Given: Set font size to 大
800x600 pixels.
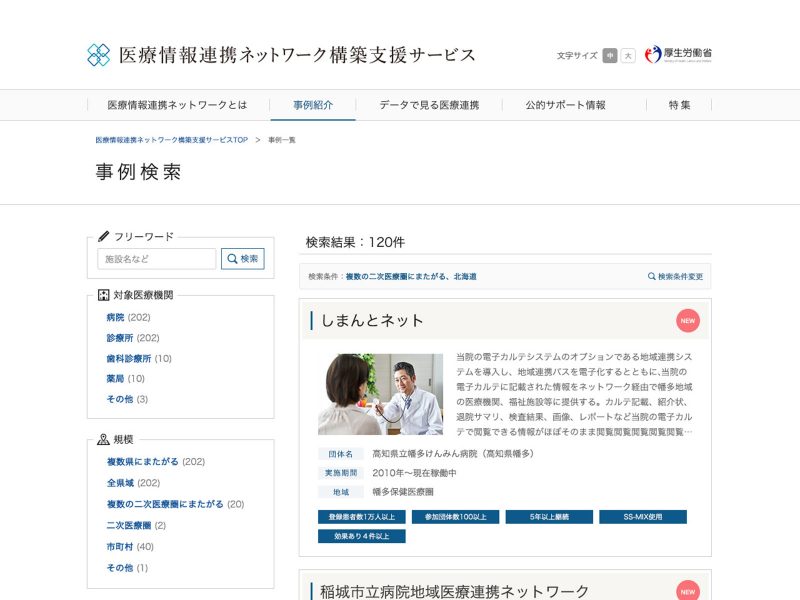Looking at the screenshot, I should 628,56.
